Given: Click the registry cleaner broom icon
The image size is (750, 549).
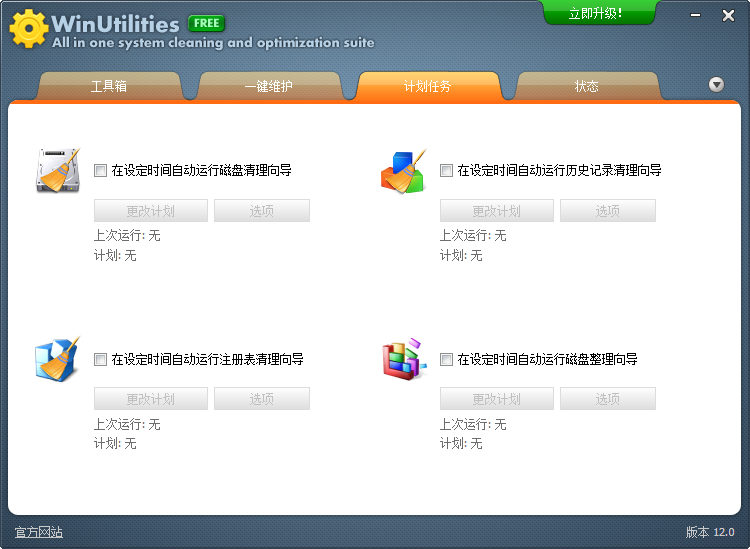Looking at the screenshot, I should point(58,359).
